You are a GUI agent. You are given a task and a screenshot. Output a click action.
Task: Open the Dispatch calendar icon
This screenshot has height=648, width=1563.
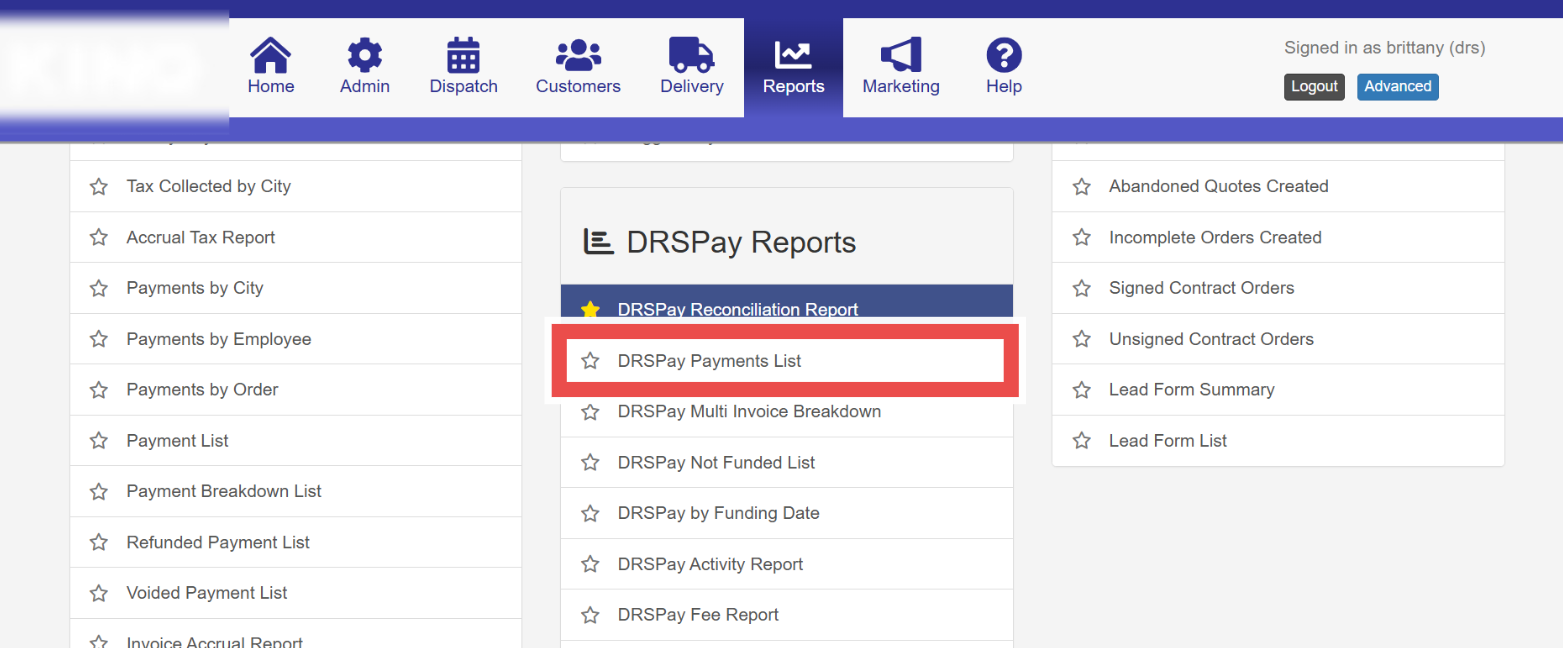[x=463, y=55]
